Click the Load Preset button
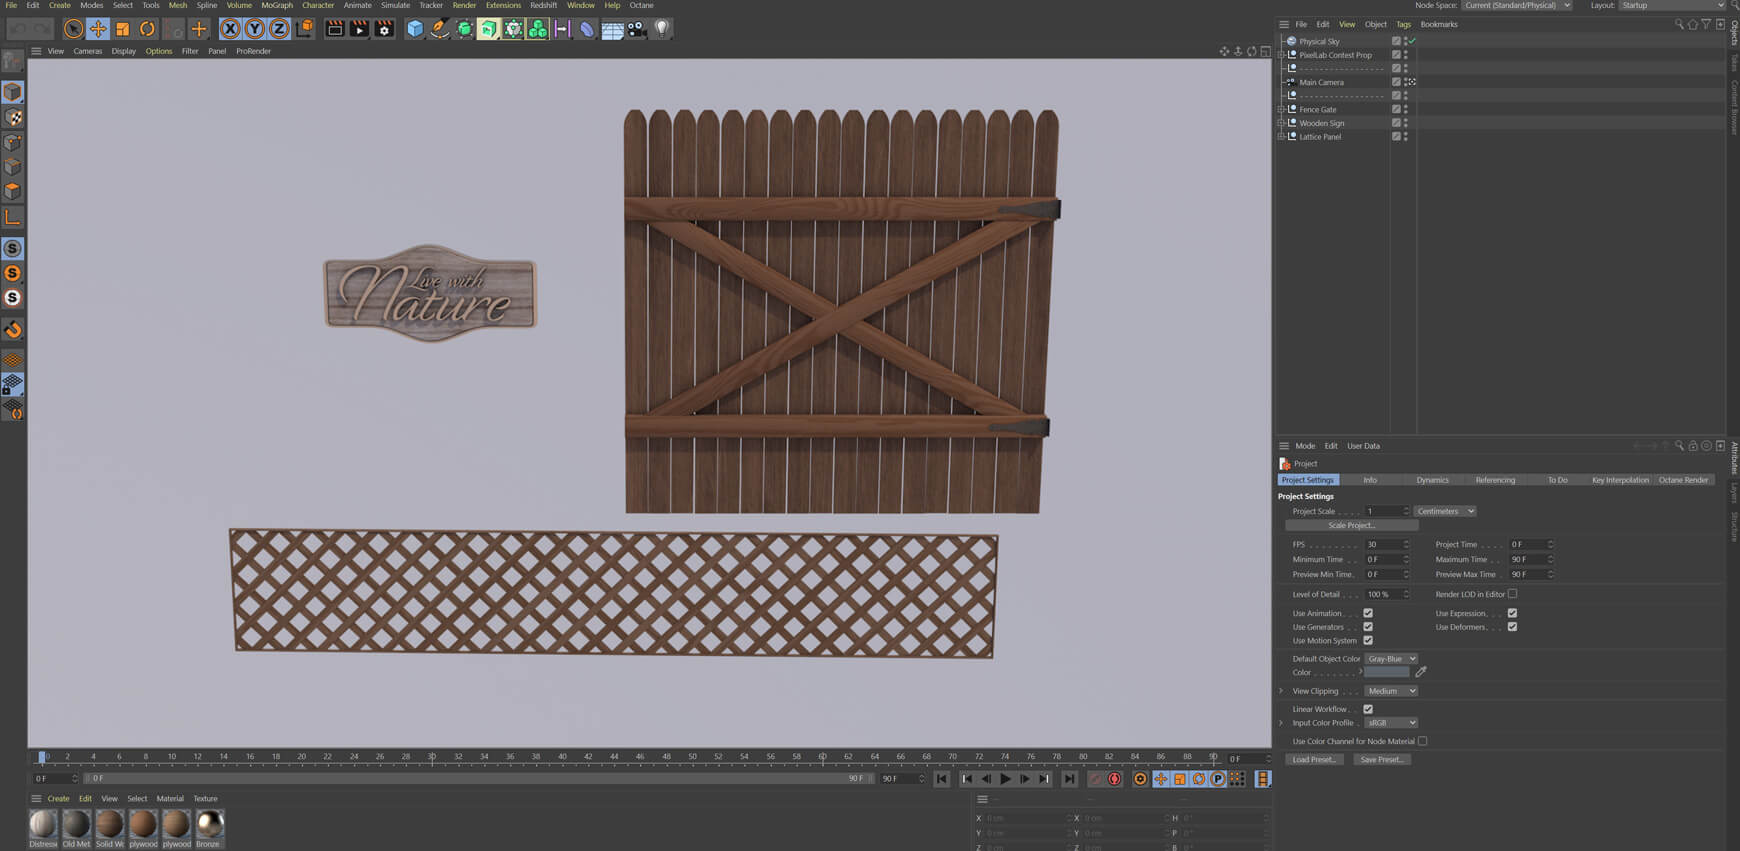Screen dimensions: 1740x851 (1313, 760)
